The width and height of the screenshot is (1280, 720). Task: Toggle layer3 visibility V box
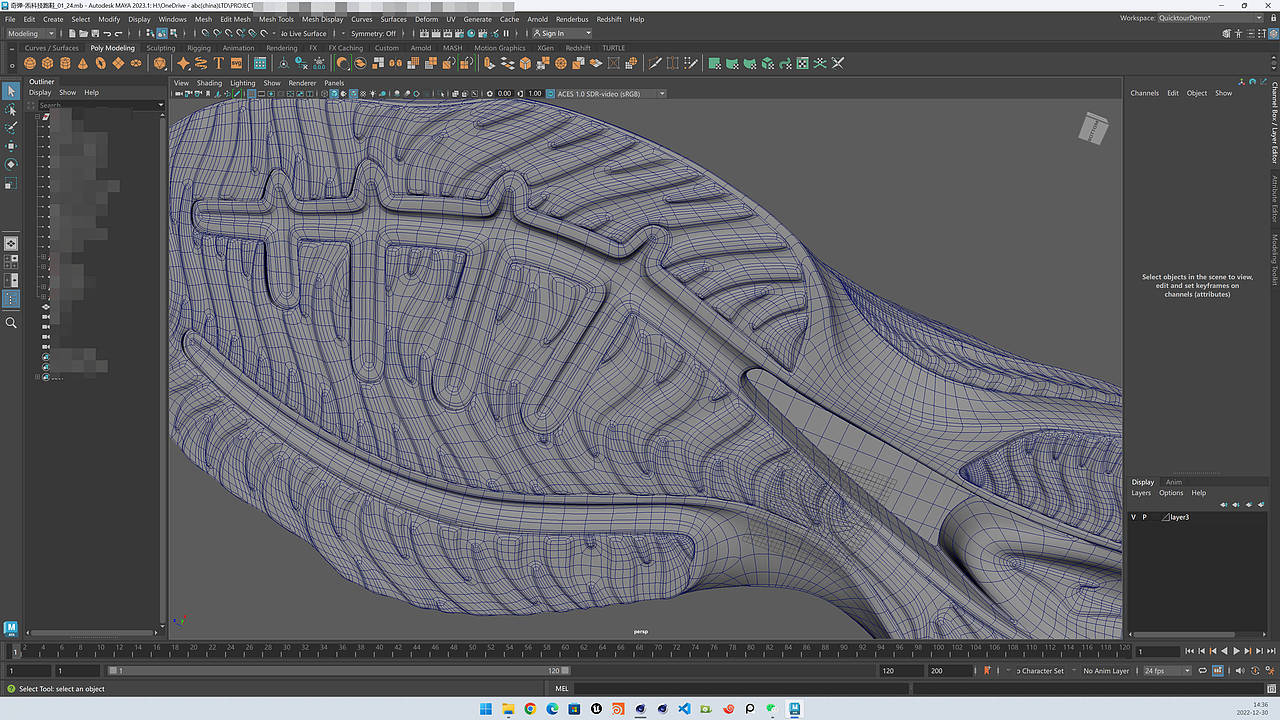point(1133,517)
